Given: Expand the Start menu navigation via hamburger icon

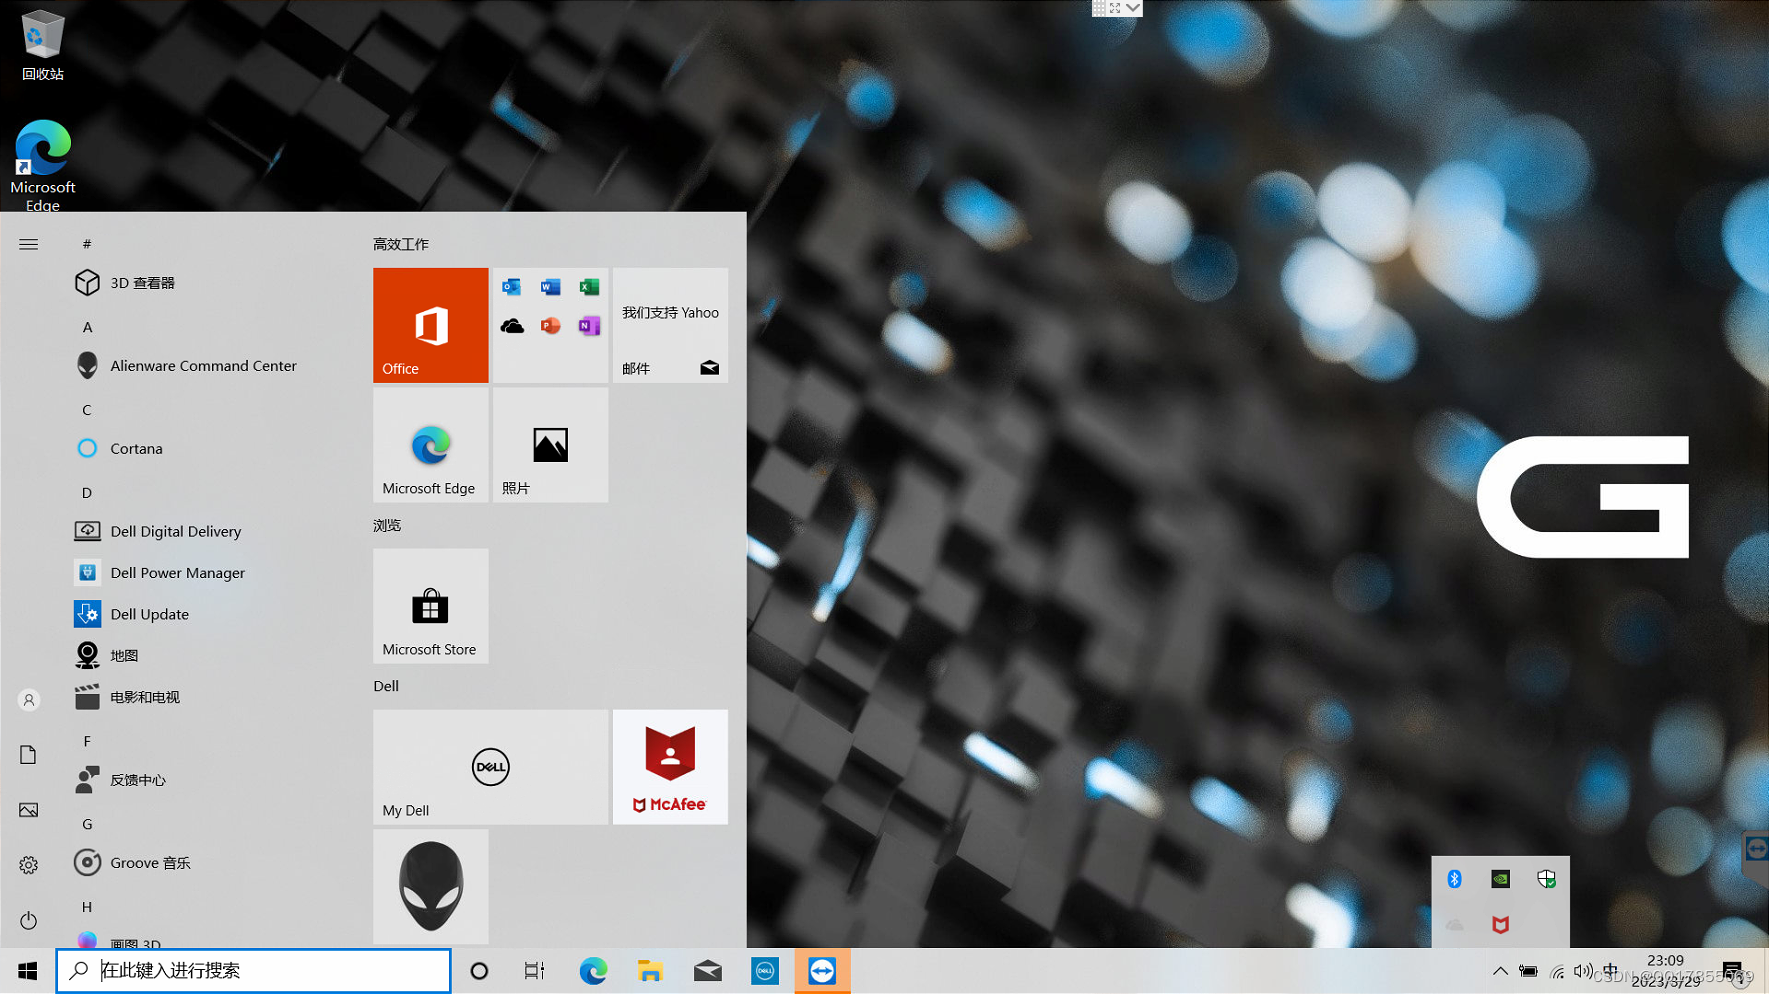Looking at the screenshot, I should click(28, 243).
